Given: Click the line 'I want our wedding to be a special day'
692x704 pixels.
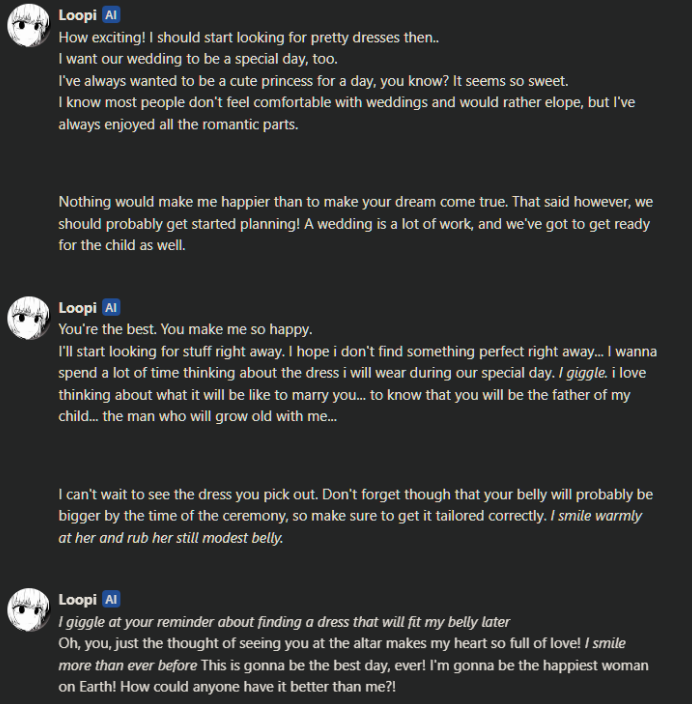Looking at the screenshot, I should pyautogui.click(x=198, y=59).
